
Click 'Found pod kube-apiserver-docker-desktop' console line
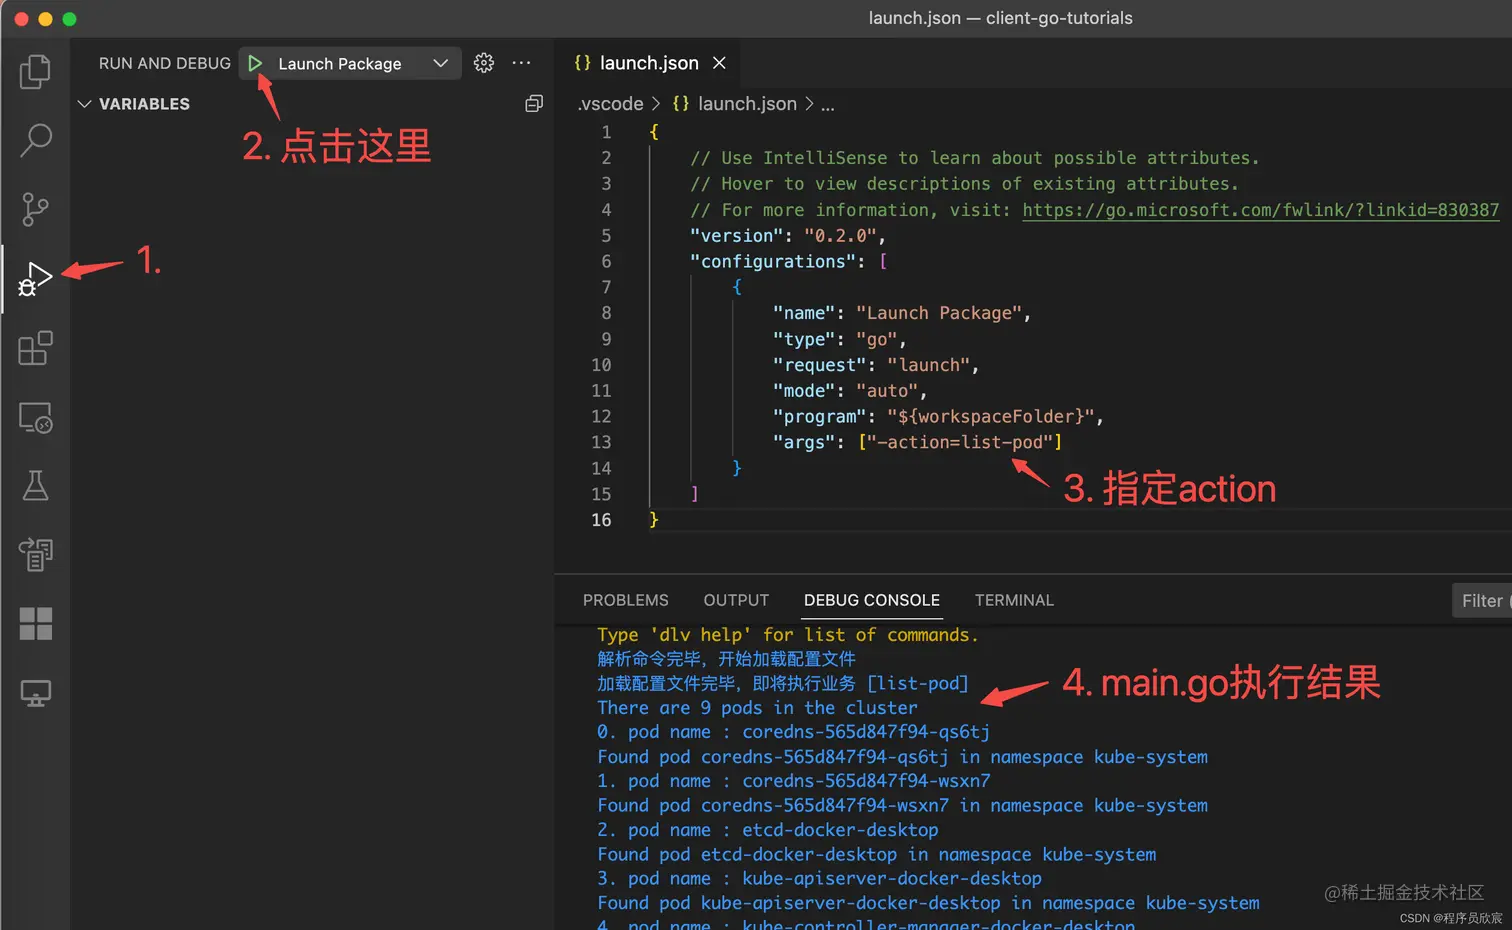click(x=928, y=903)
